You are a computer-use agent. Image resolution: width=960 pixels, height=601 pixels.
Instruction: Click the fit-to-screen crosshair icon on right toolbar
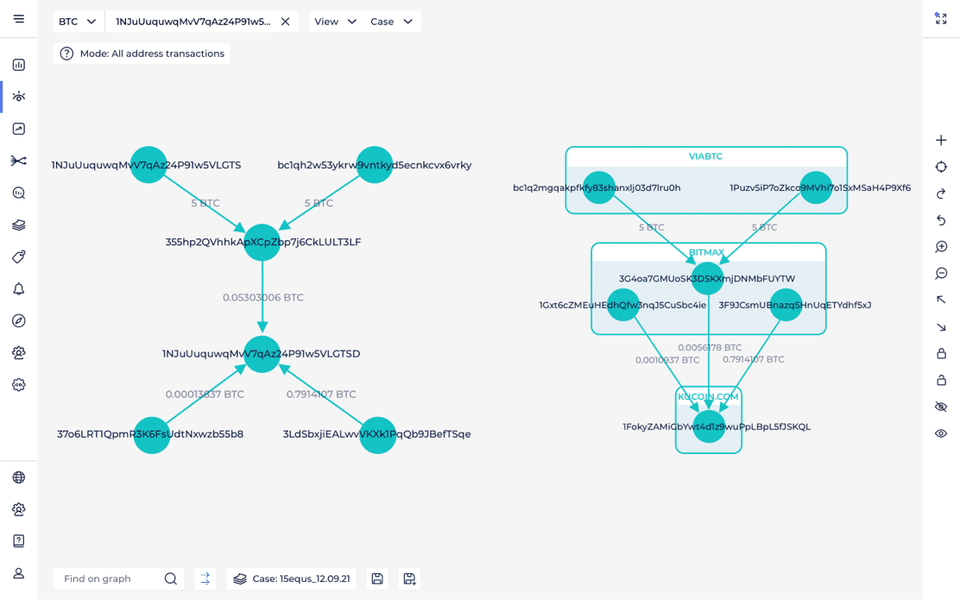[941, 168]
